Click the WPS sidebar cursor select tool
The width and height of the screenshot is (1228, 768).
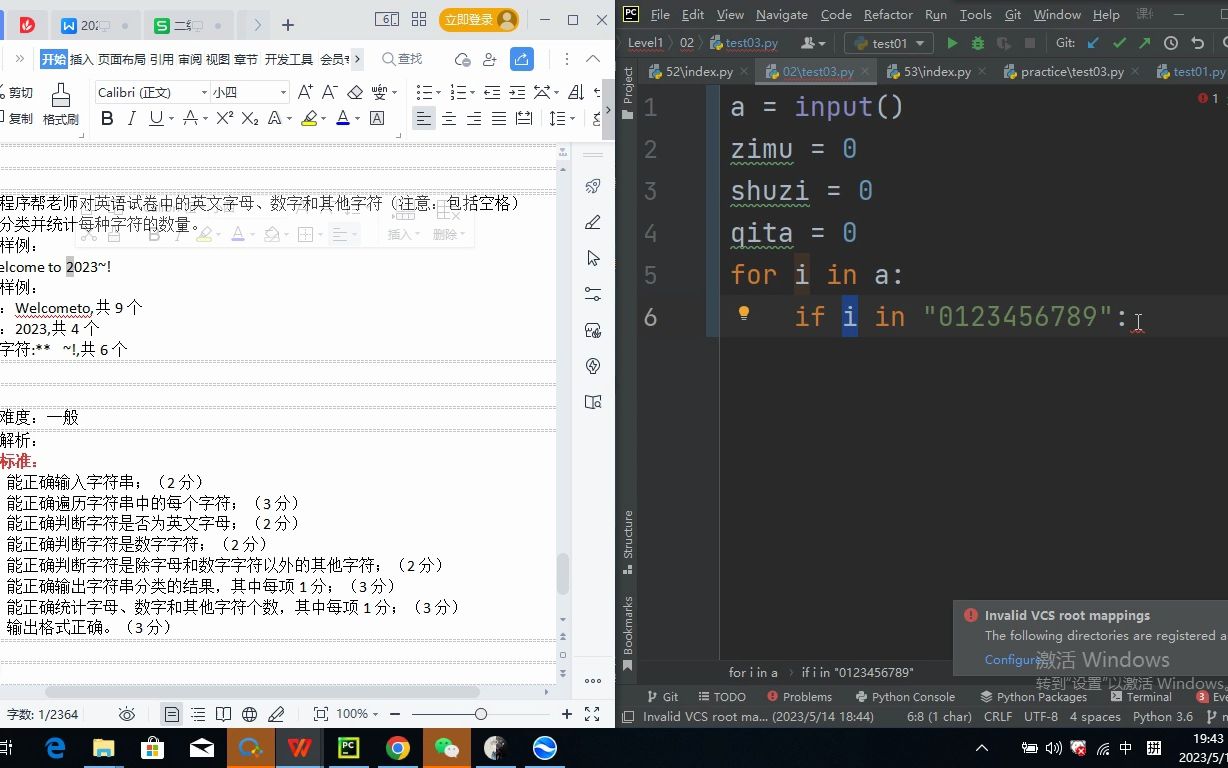[593, 258]
